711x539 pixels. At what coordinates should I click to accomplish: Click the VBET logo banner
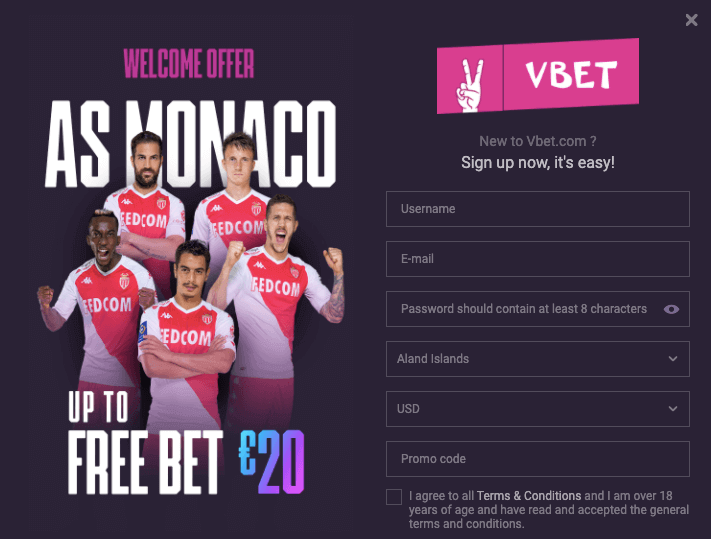point(538,76)
